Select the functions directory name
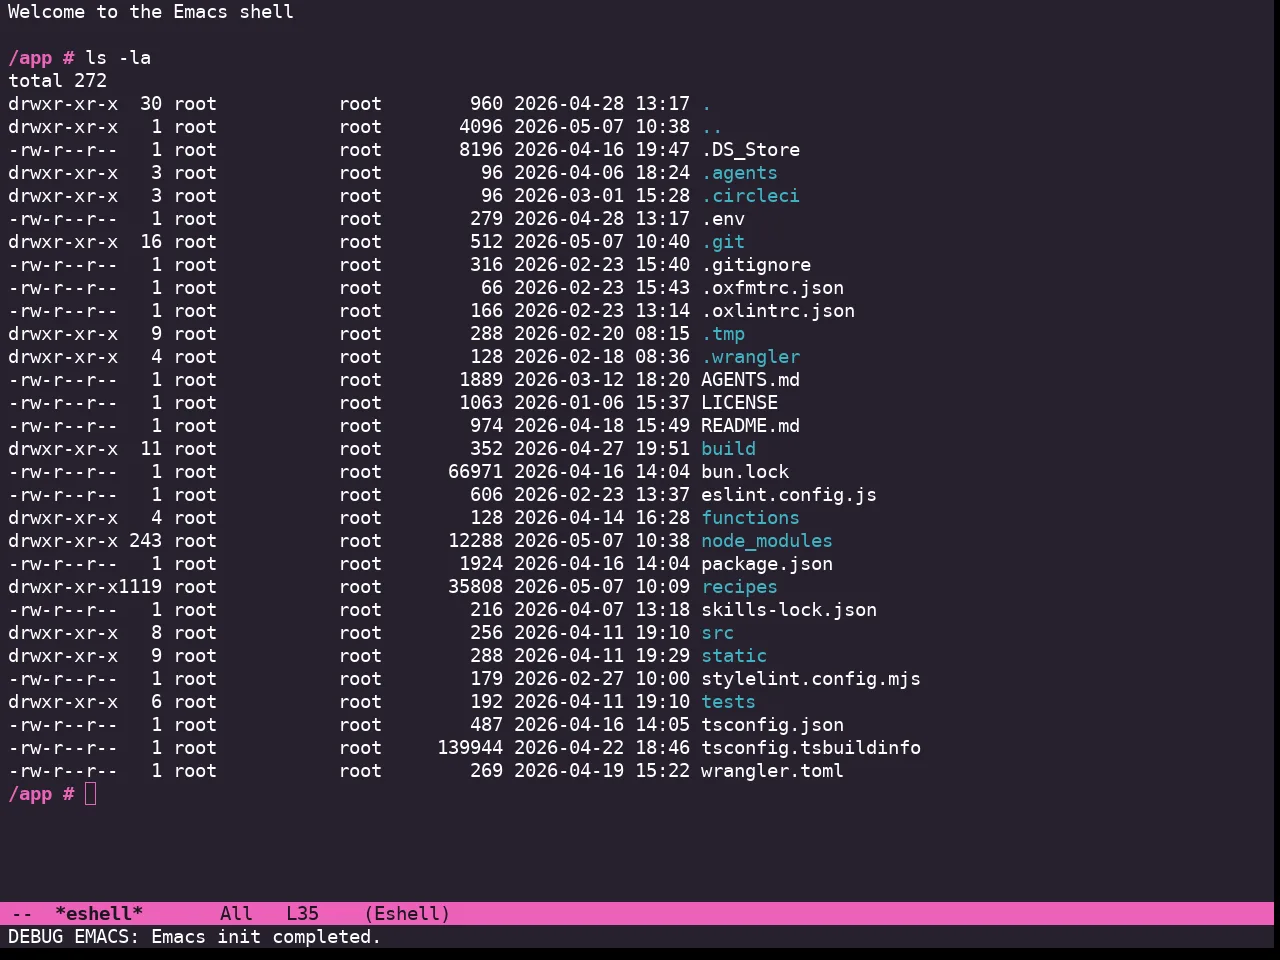This screenshot has width=1280, height=960. point(751,518)
